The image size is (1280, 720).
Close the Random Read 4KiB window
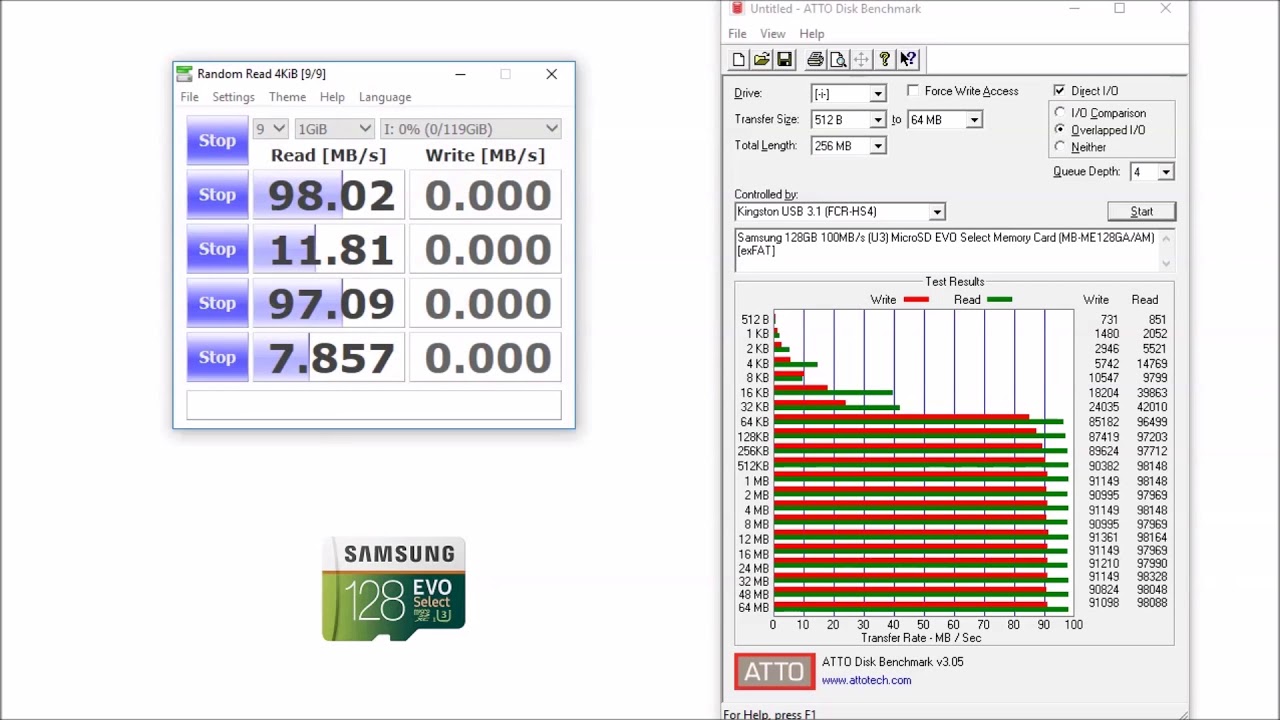[551, 74]
